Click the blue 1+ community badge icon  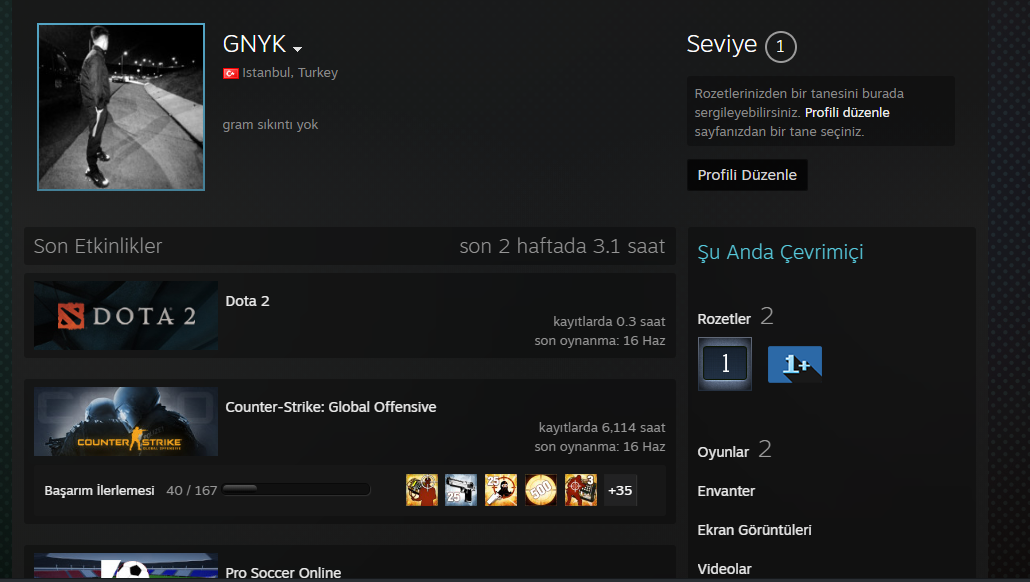click(795, 364)
